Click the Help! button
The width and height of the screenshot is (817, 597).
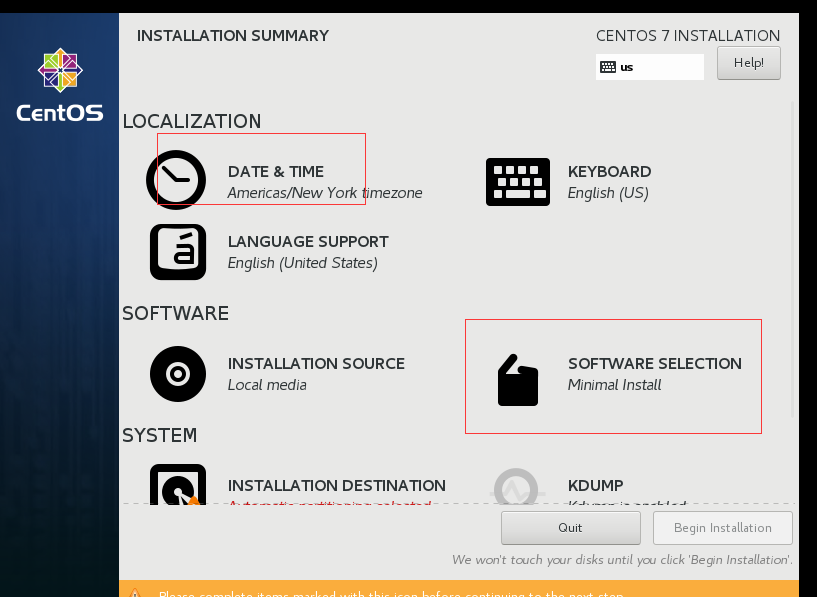point(749,63)
